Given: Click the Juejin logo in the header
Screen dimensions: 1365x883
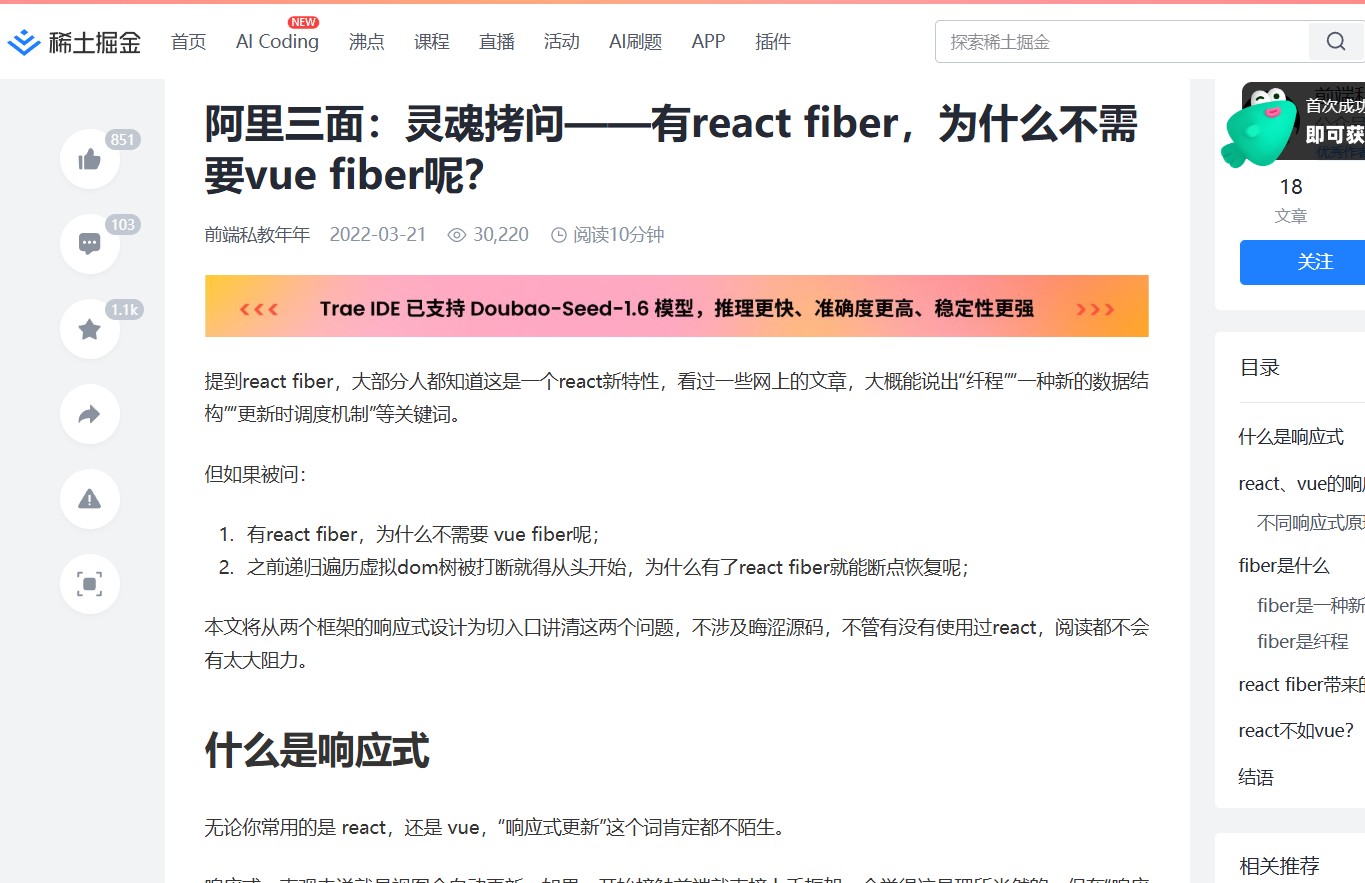Looking at the screenshot, I should (75, 42).
